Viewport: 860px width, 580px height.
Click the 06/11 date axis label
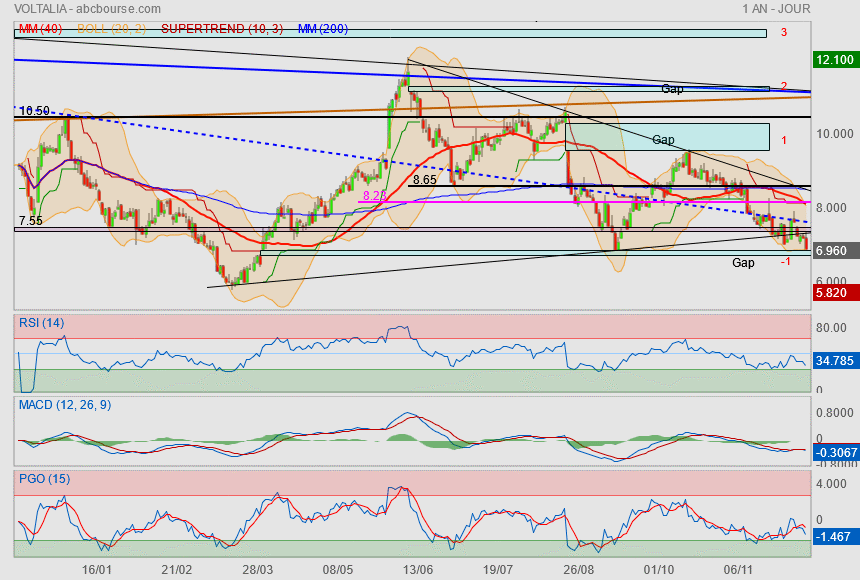pos(739,569)
